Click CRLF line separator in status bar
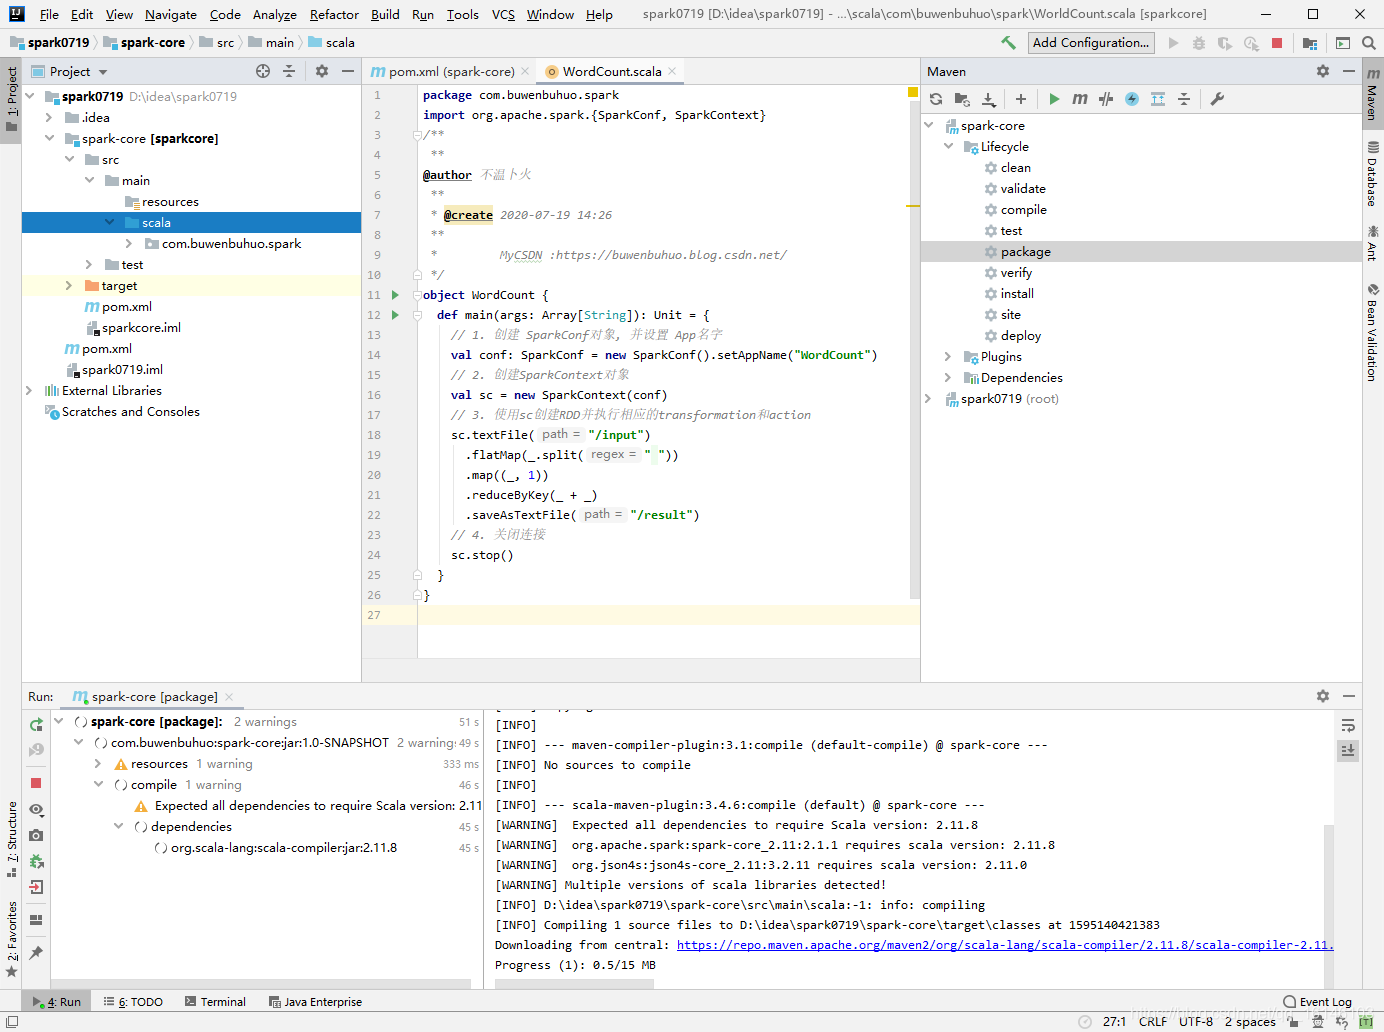The height and width of the screenshot is (1032, 1384). pos(1152,1021)
